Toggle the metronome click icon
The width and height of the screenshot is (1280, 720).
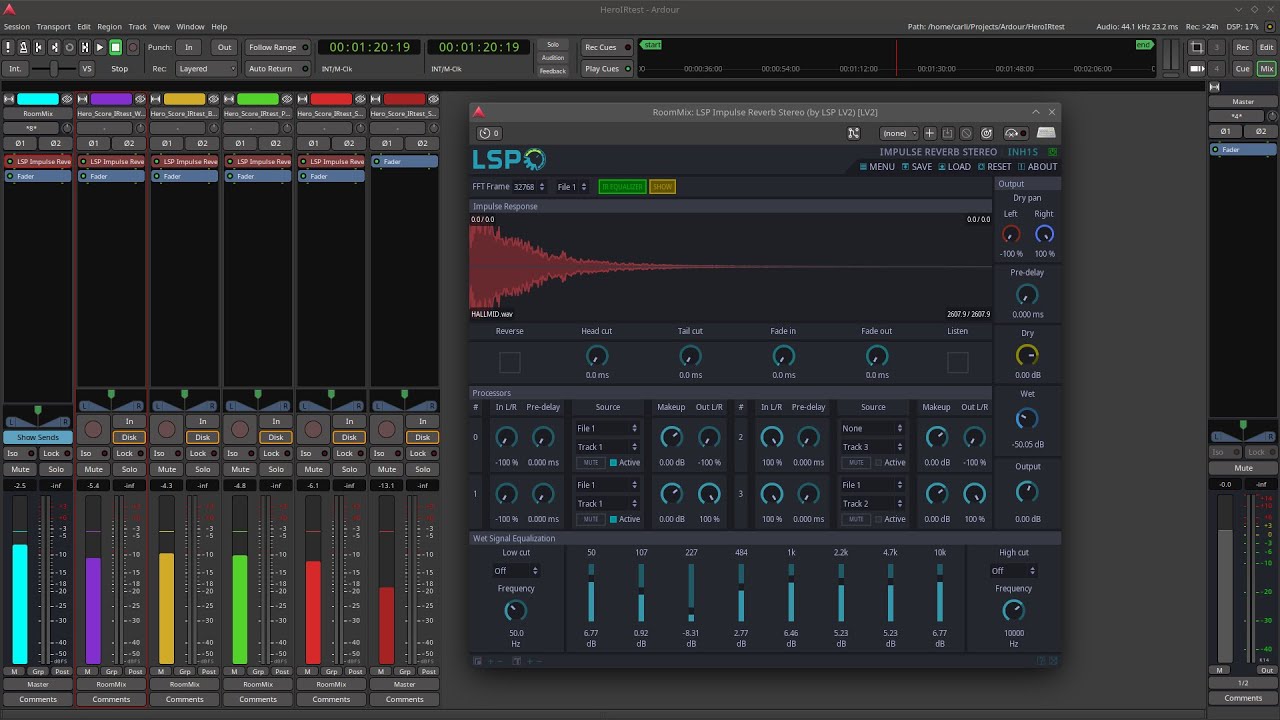tap(24, 47)
